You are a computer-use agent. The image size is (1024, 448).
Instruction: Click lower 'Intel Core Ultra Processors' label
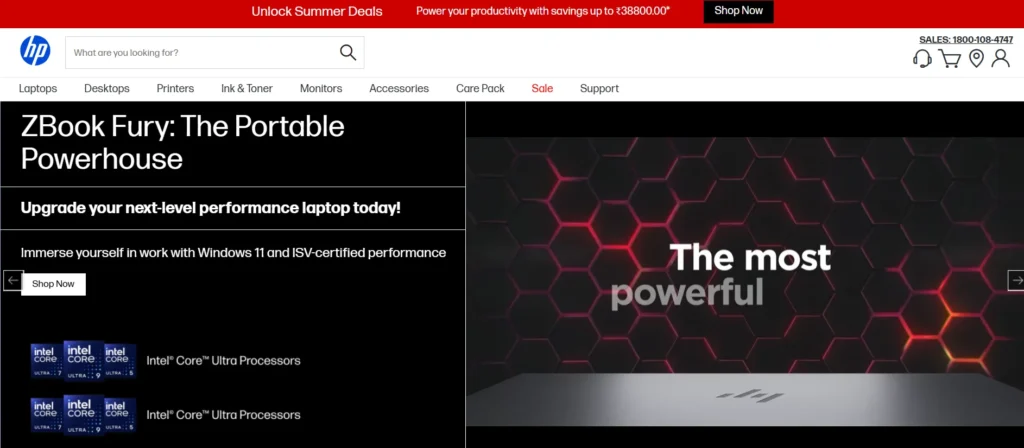(223, 415)
